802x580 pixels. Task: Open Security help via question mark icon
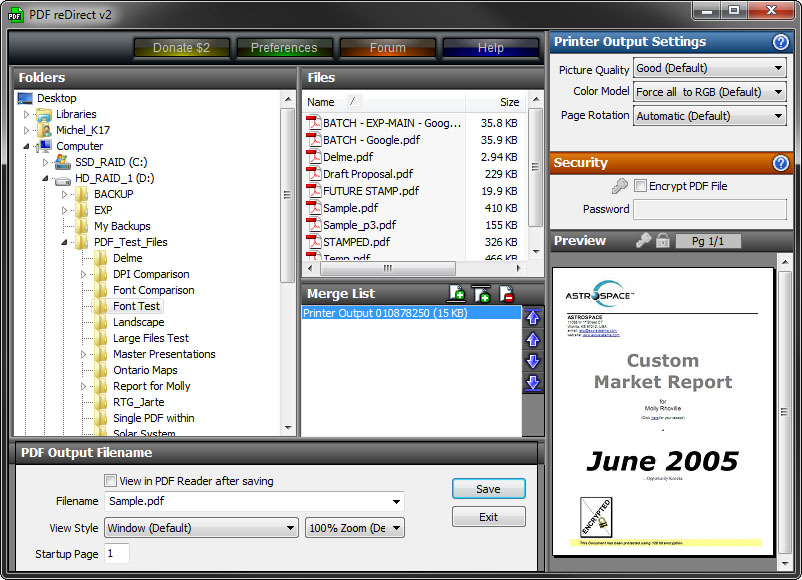pos(782,162)
